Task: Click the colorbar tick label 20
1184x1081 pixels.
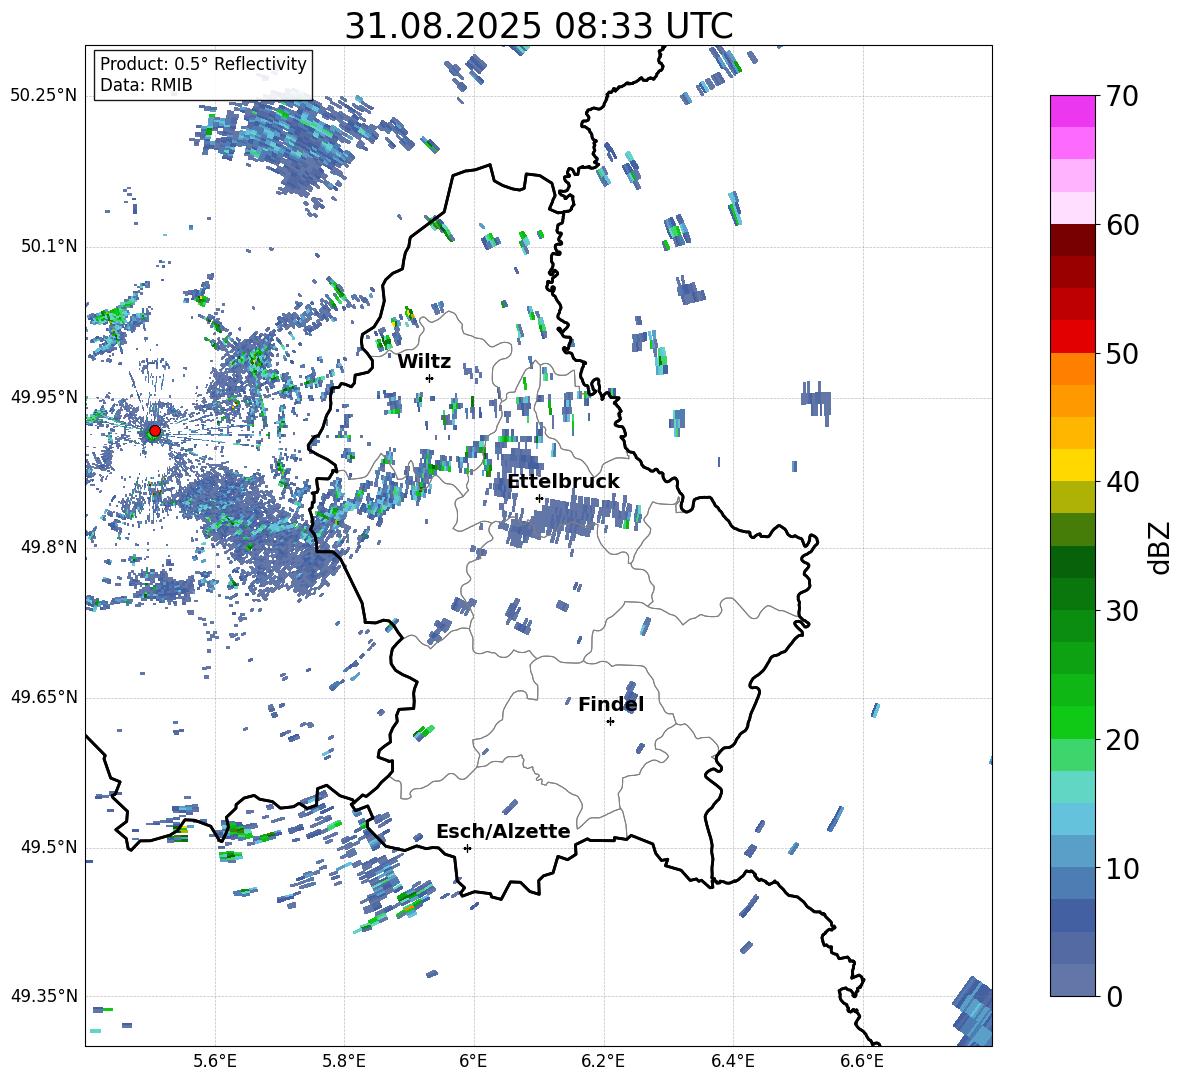Action: [1122, 740]
